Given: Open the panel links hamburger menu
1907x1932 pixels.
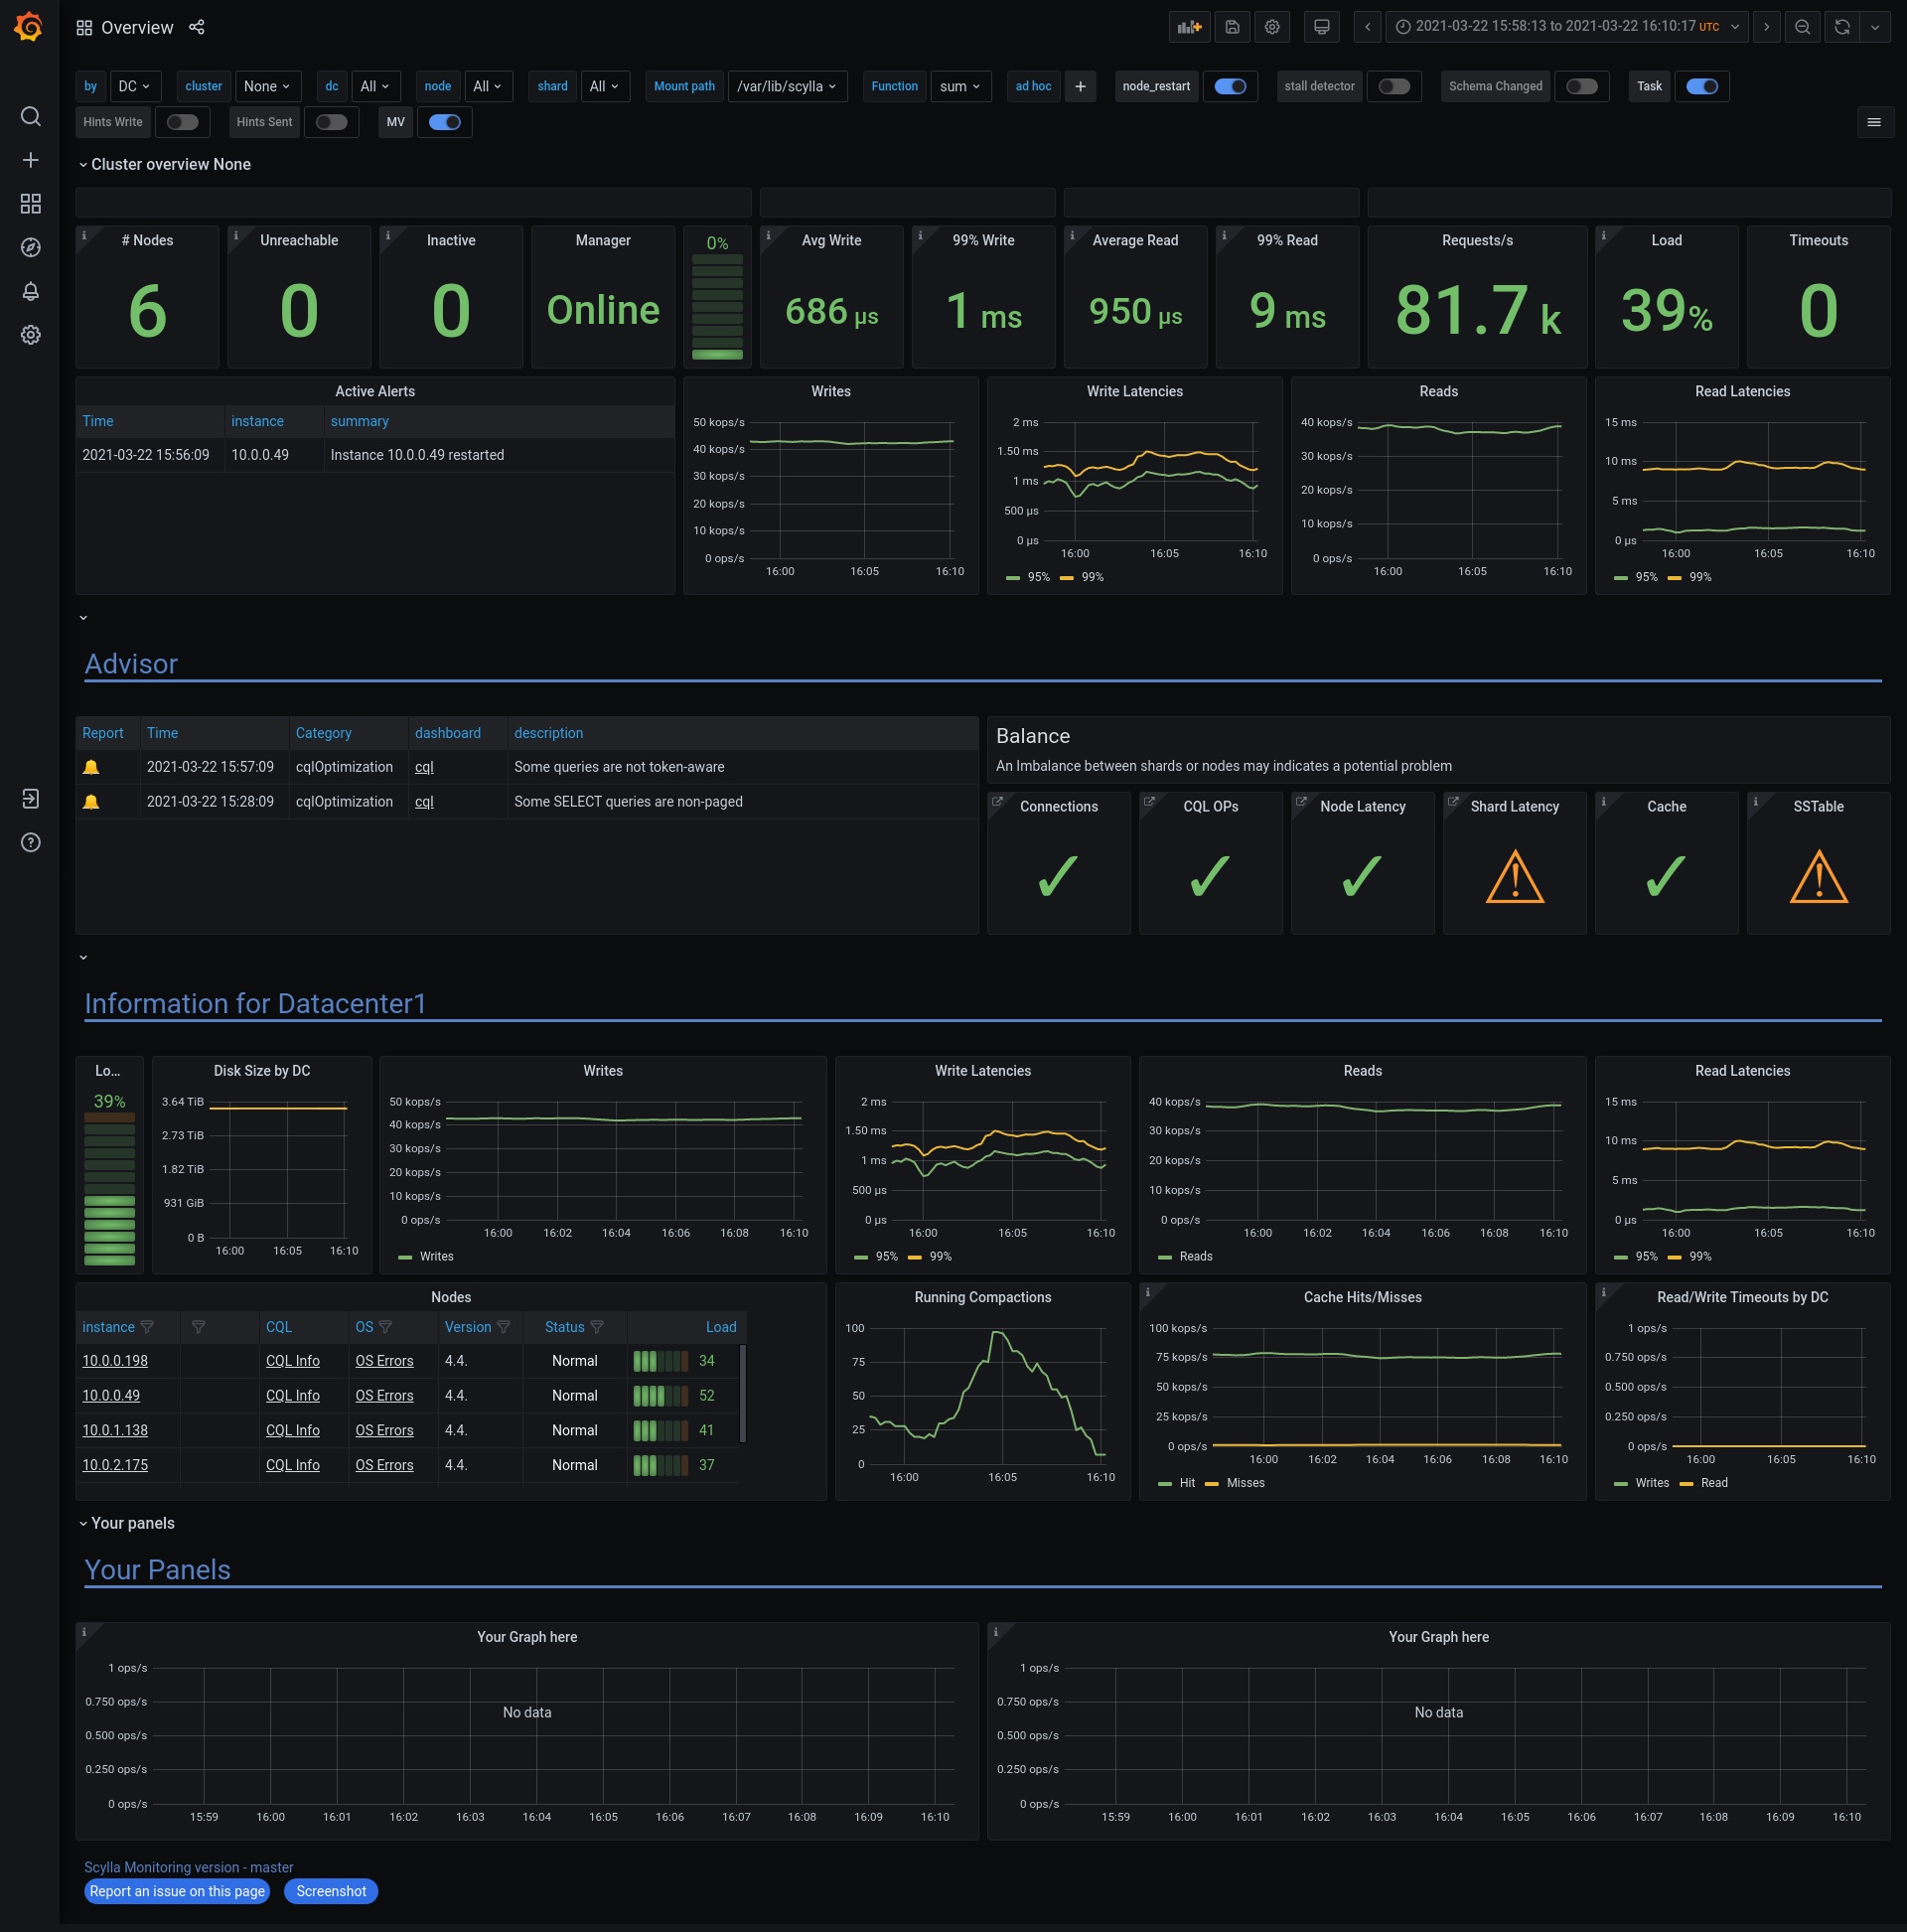Looking at the screenshot, I should coord(1874,122).
